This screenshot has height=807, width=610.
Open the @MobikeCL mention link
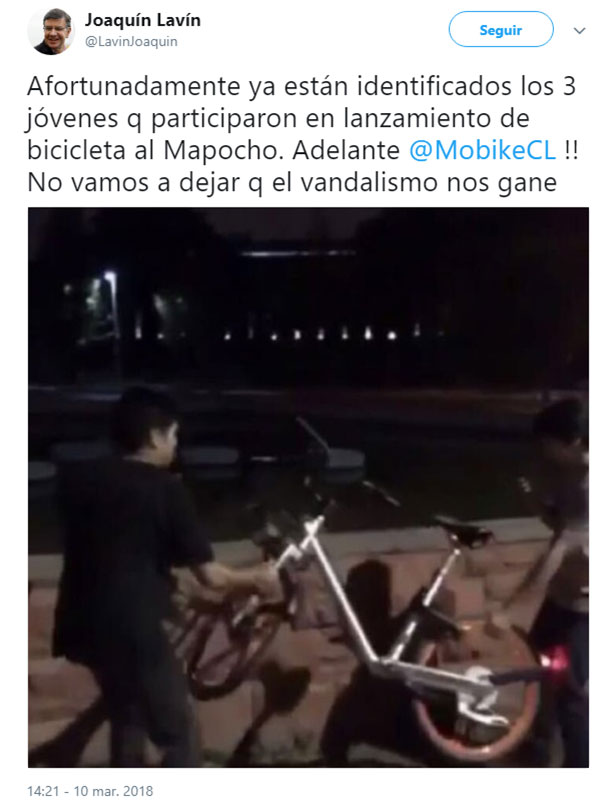click(482, 150)
